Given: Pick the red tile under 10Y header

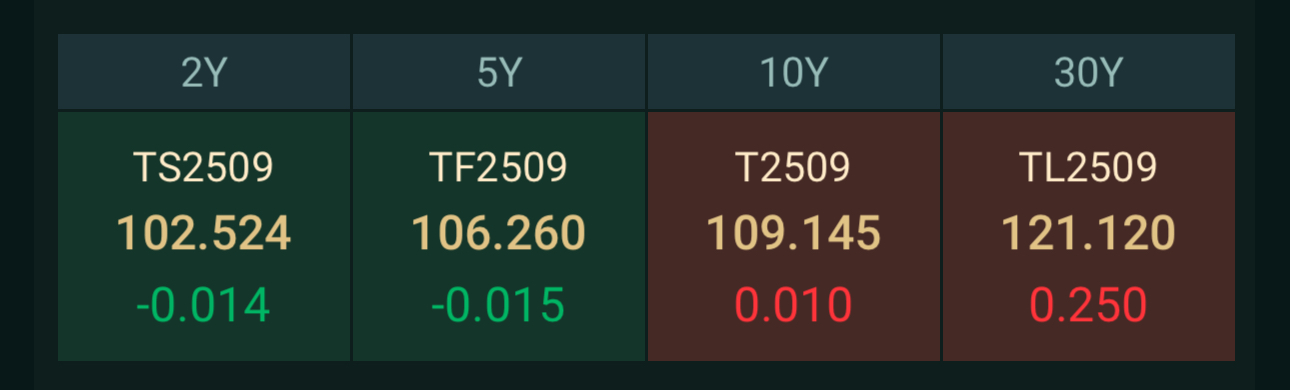Looking at the screenshot, I should click(794, 236).
